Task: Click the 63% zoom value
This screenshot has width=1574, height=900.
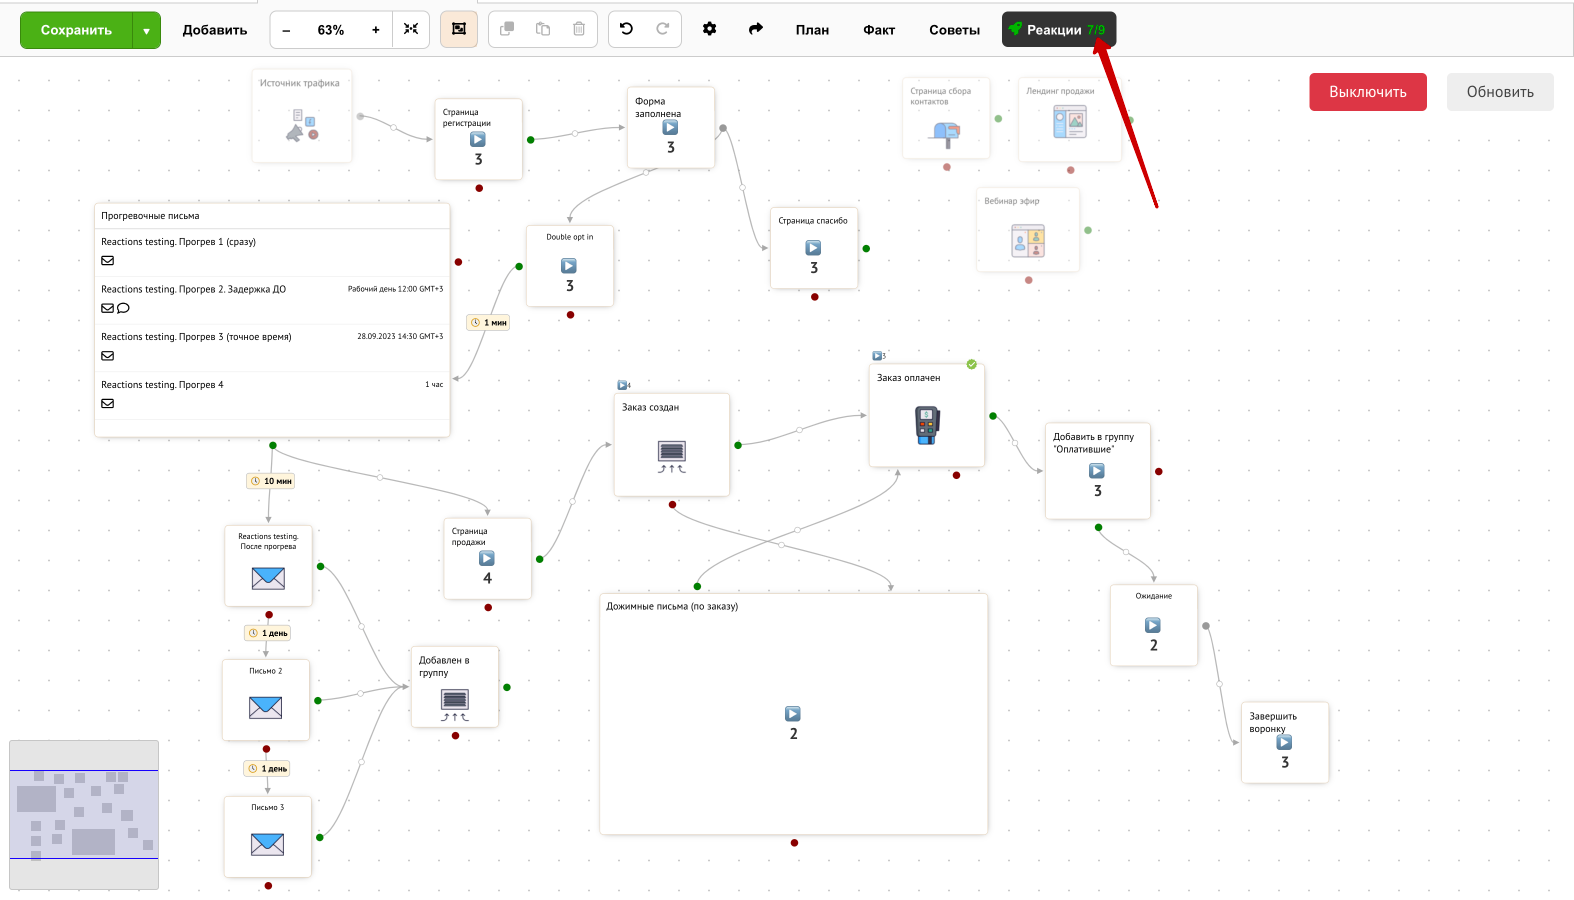Action: click(x=331, y=30)
